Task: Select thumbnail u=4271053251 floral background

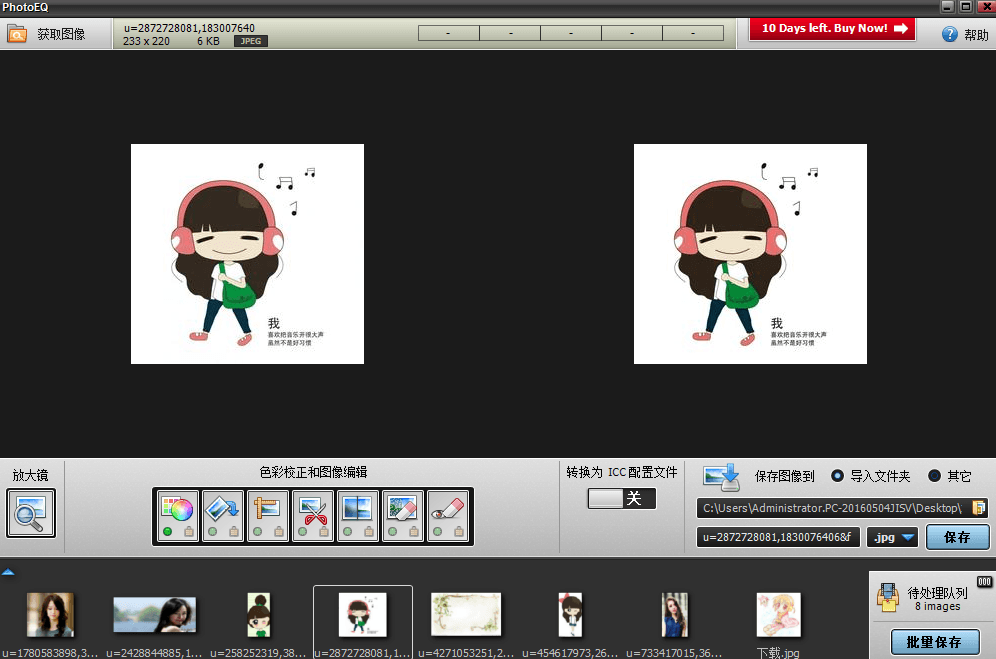Action: [x=466, y=615]
